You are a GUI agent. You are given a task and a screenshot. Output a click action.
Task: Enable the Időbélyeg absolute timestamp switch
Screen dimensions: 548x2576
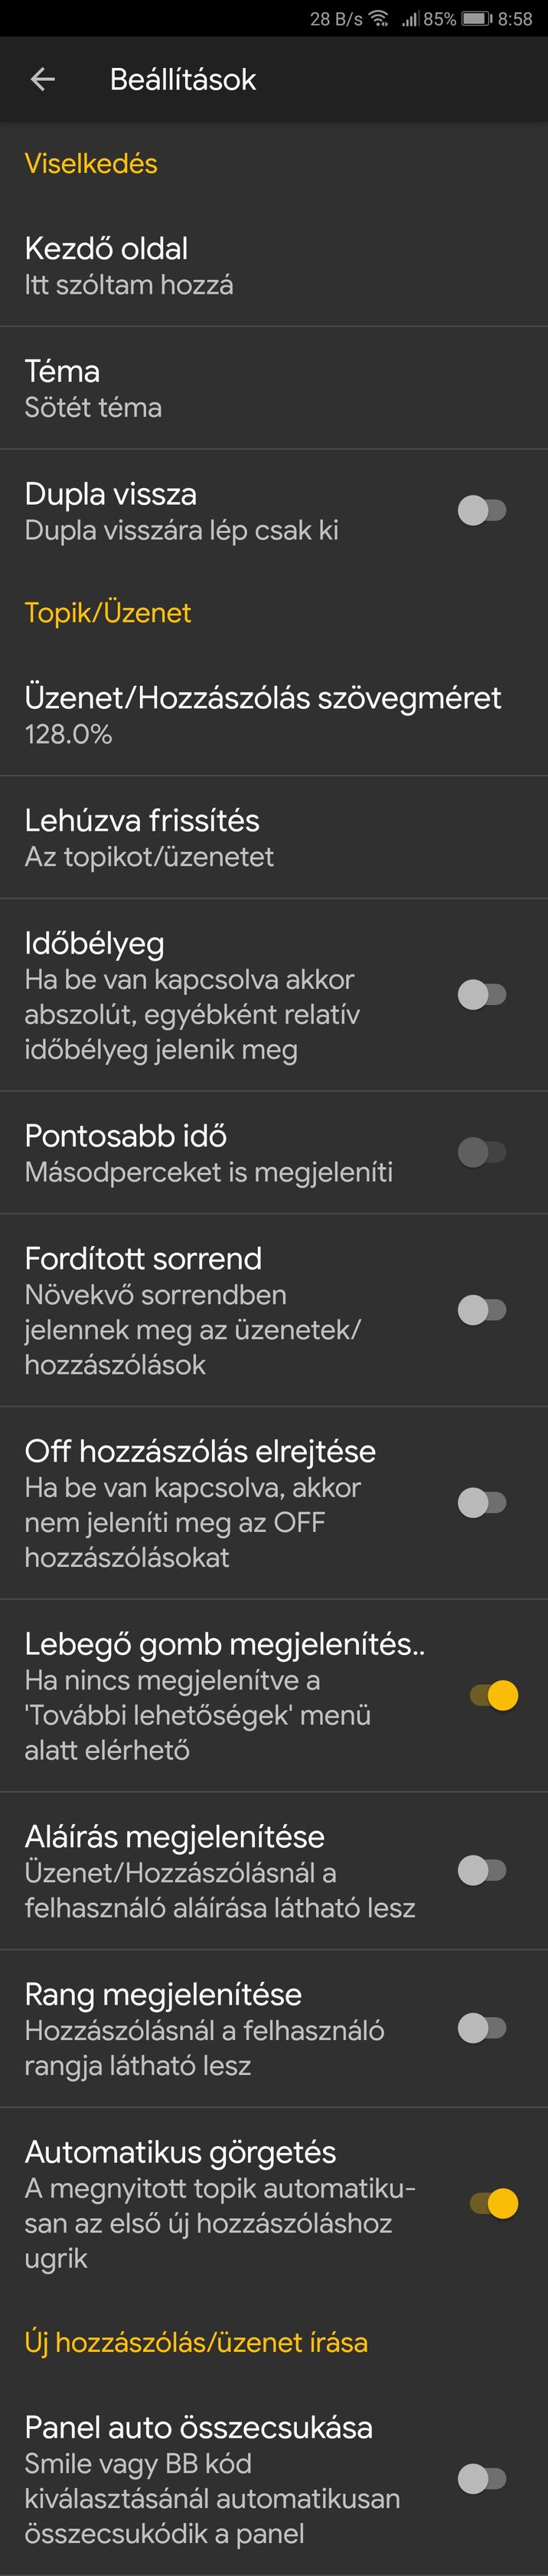click(482, 995)
